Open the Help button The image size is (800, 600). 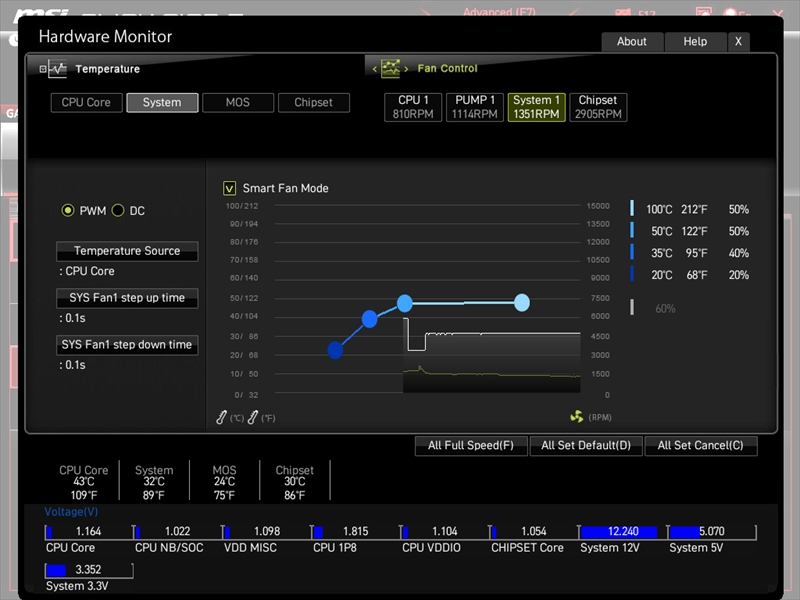pyautogui.click(x=695, y=42)
